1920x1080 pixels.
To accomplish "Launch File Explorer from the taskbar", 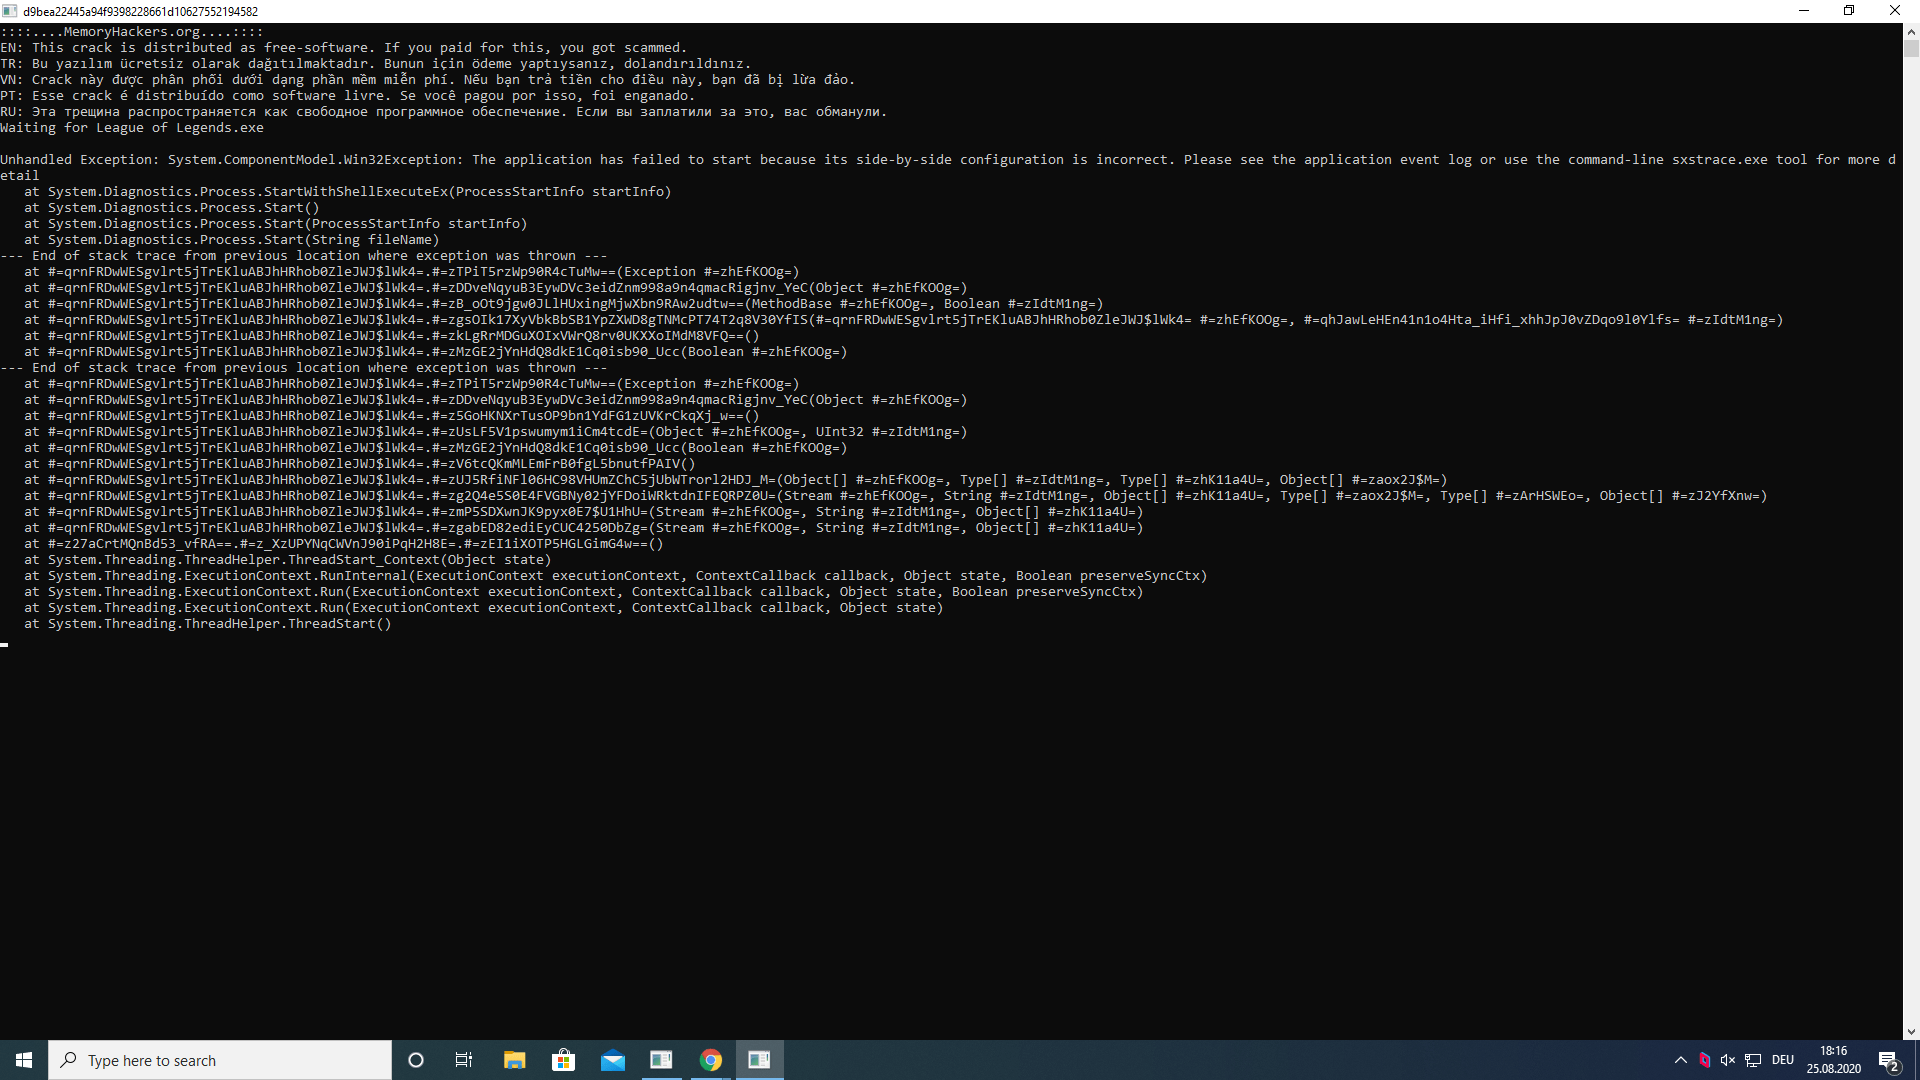I will pyautogui.click(x=514, y=1060).
